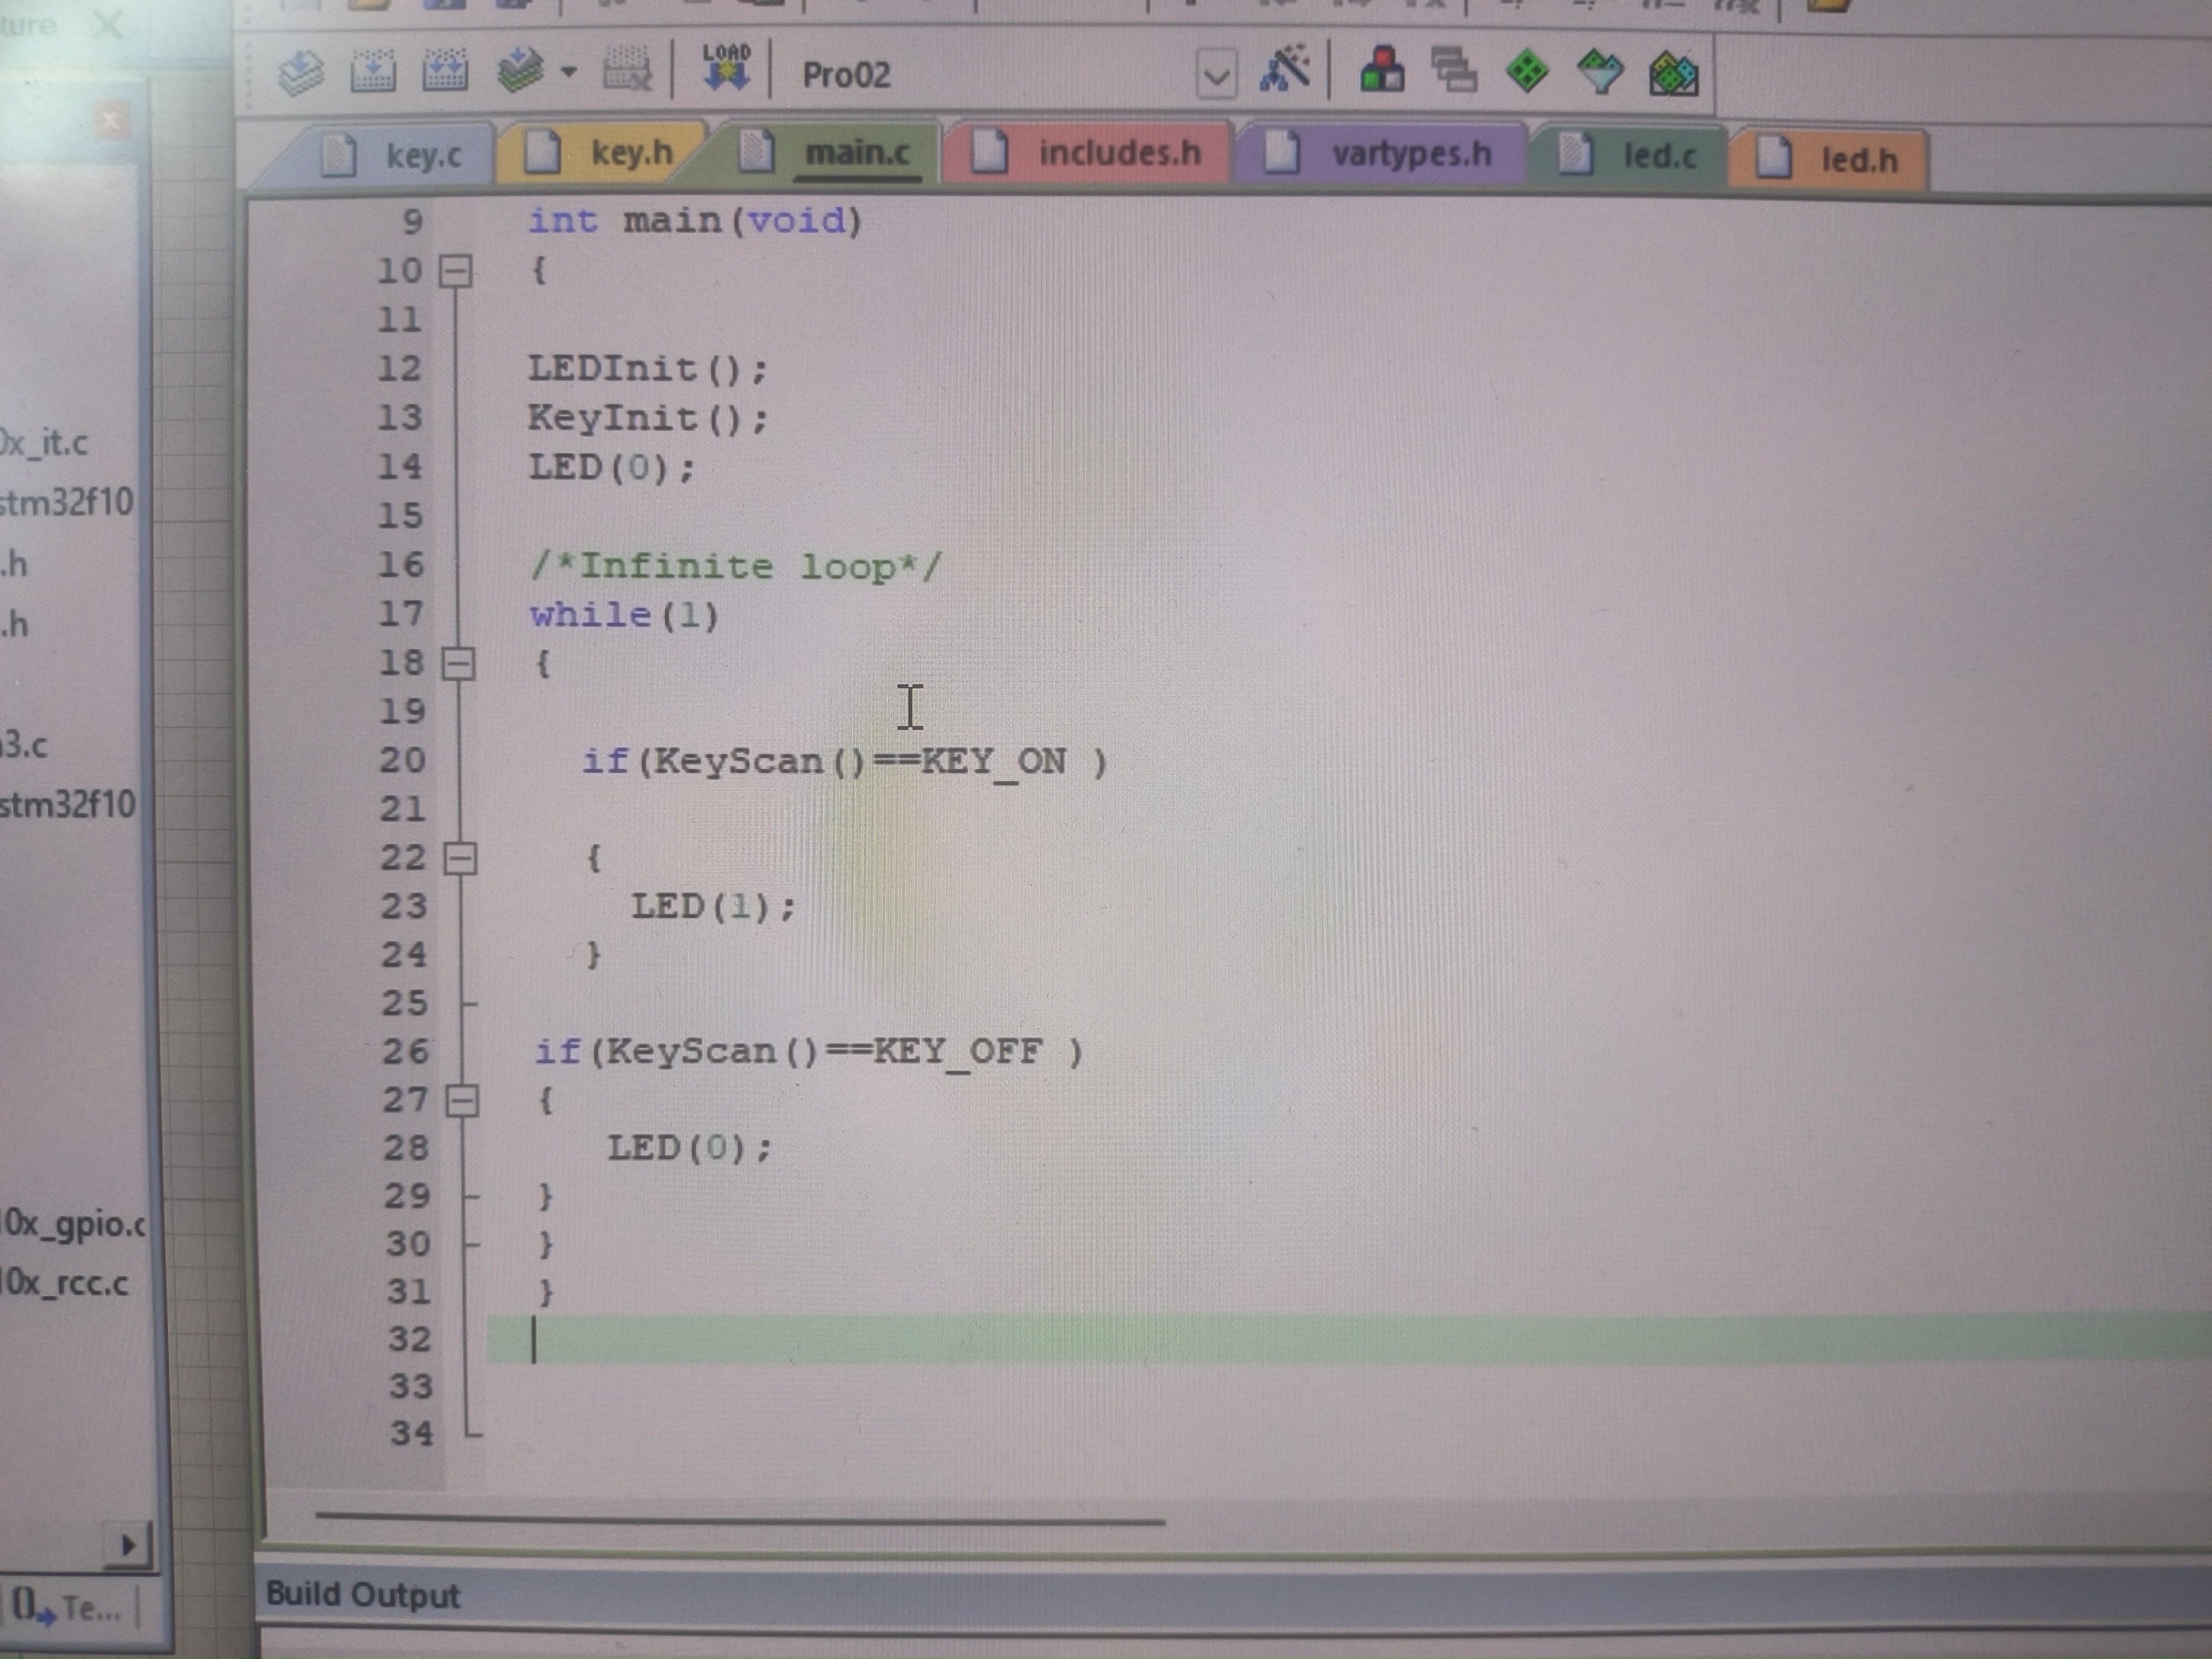
Task: Collapse the code block fold at line 27
Action: coord(462,1101)
